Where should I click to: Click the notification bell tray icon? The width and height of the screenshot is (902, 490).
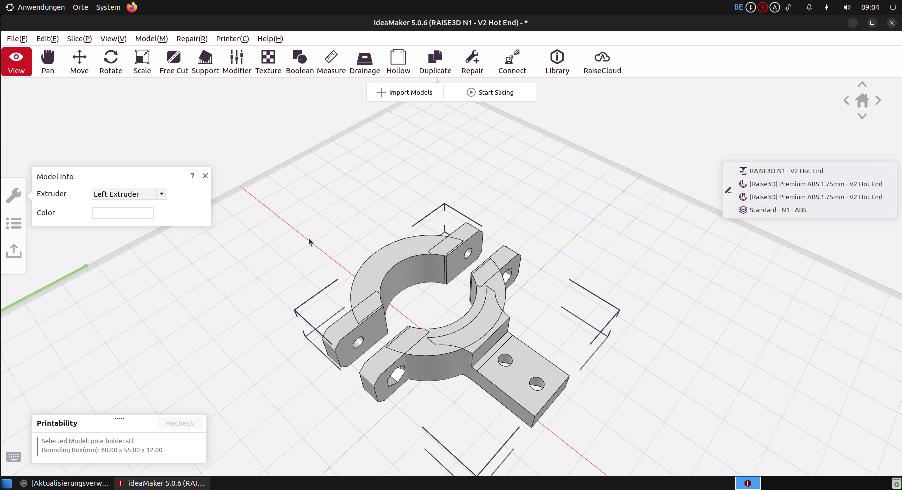point(809,7)
